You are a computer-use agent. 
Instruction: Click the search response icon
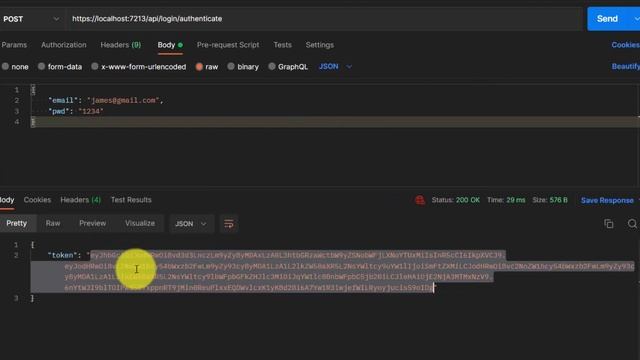click(x=632, y=224)
